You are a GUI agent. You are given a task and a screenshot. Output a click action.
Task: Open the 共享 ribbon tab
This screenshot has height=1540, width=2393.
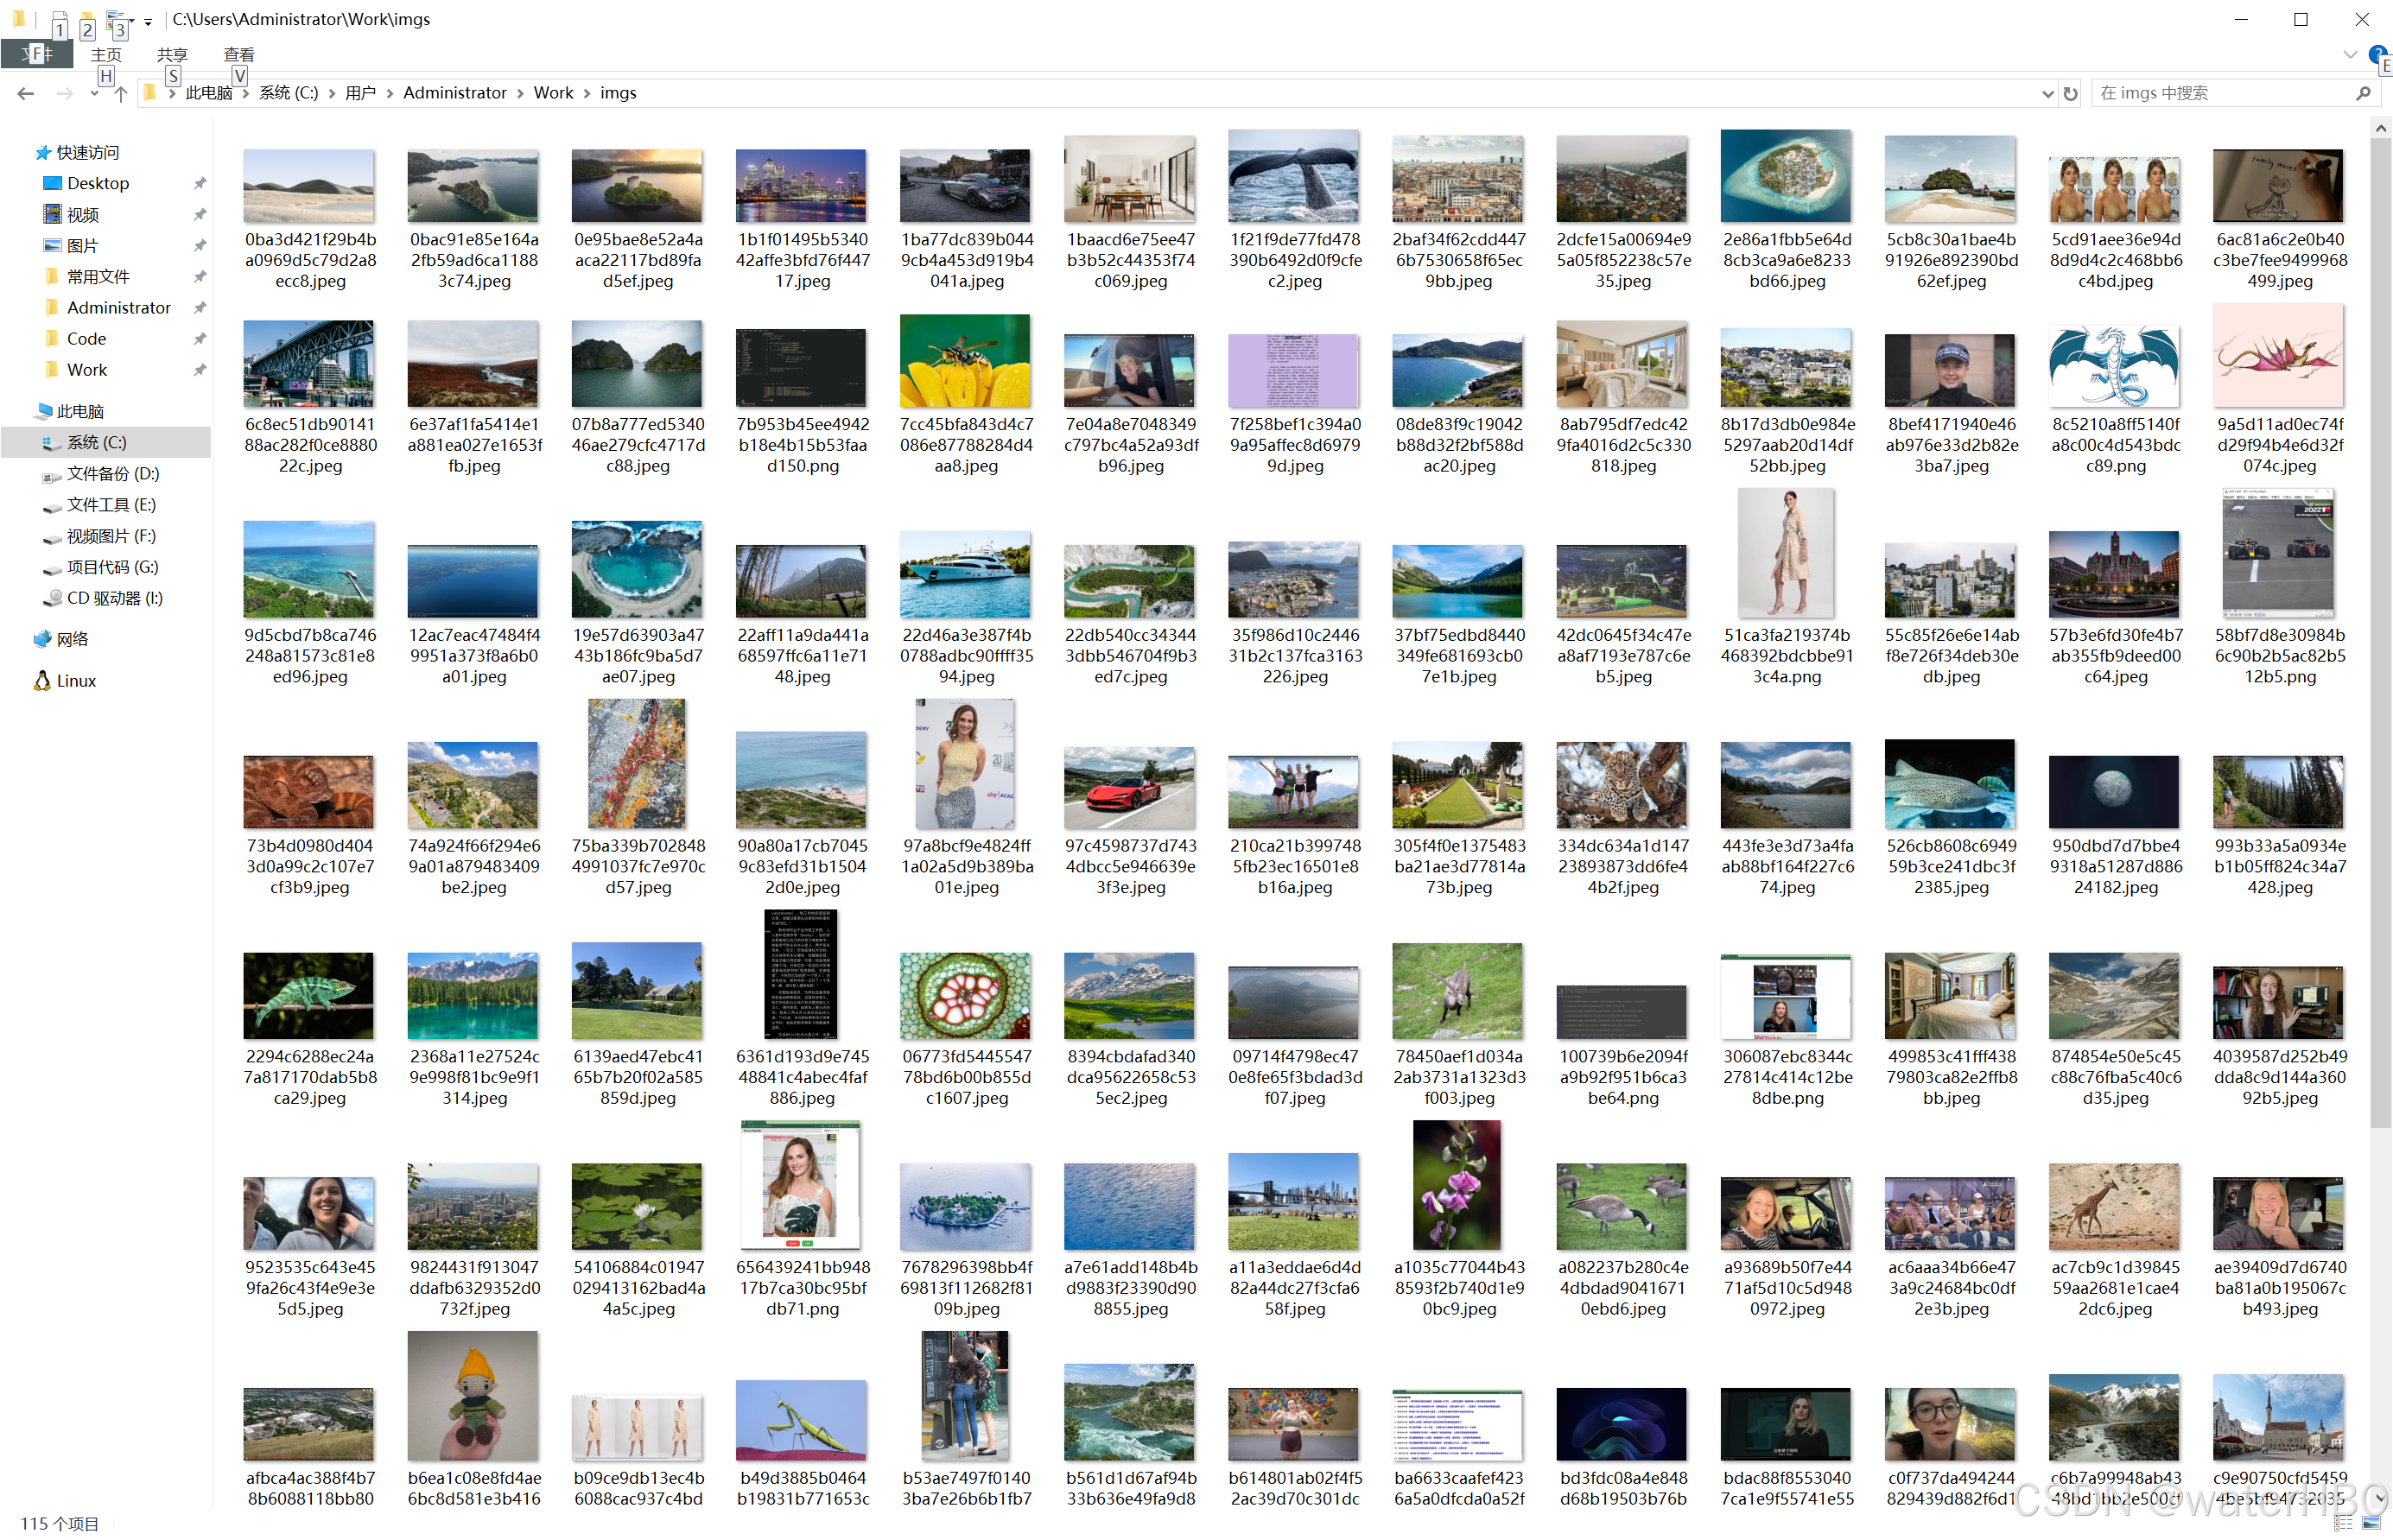point(172,54)
